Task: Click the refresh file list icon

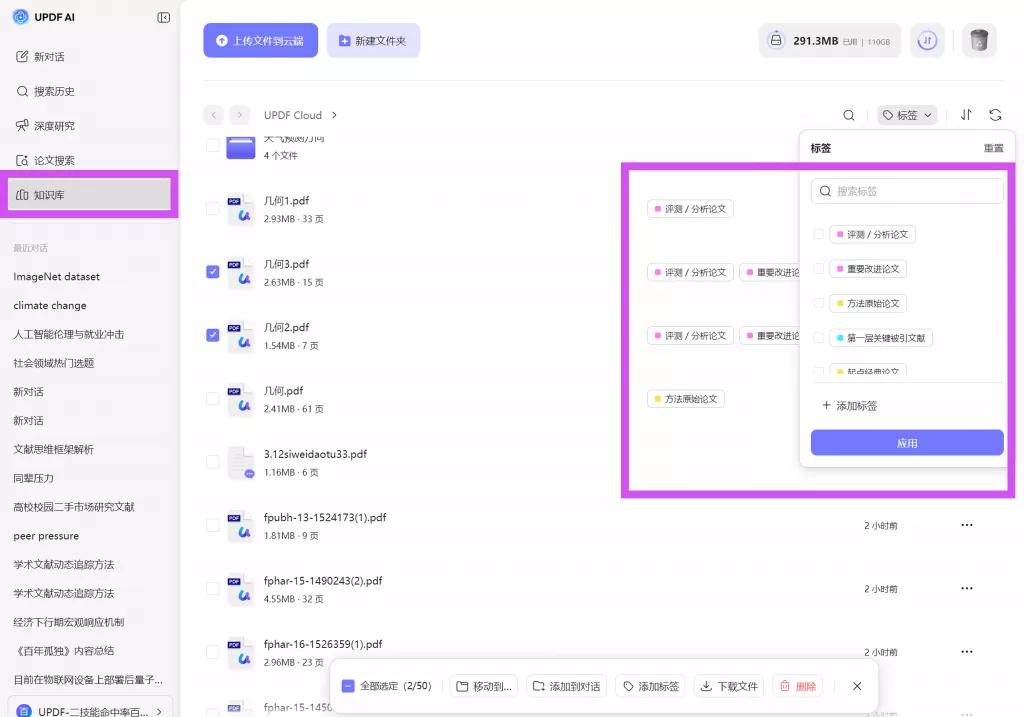Action: [x=995, y=115]
